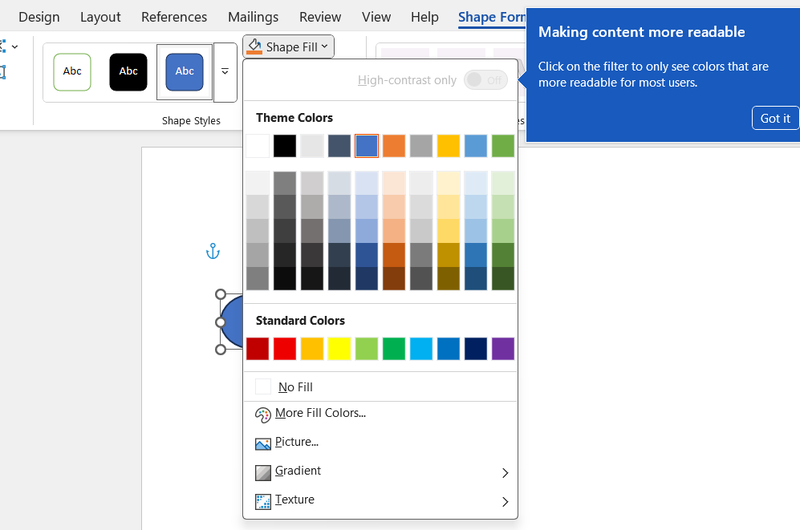Select the blue ellipse shape
The width and height of the screenshot is (800, 530).
tap(233, 322)
